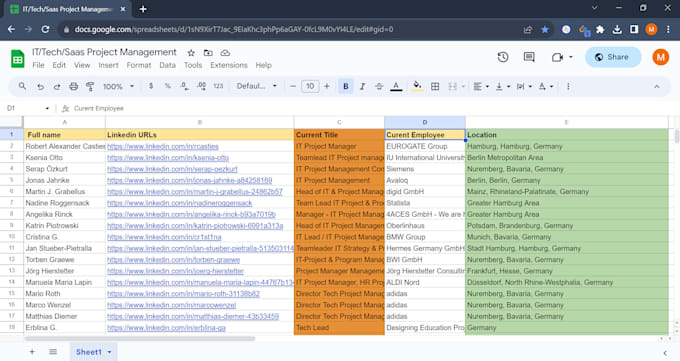Decrease decimal places

pos(184,86)
